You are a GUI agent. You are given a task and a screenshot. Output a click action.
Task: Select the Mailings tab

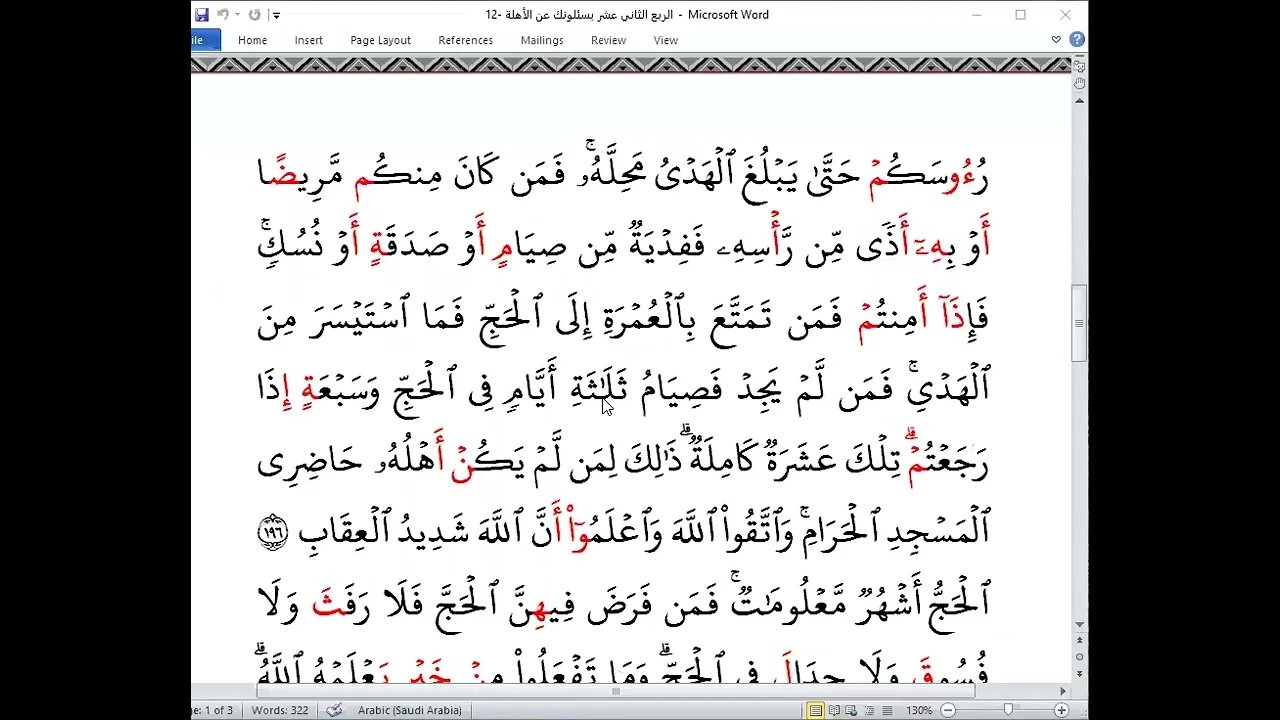tap(542, 40)
